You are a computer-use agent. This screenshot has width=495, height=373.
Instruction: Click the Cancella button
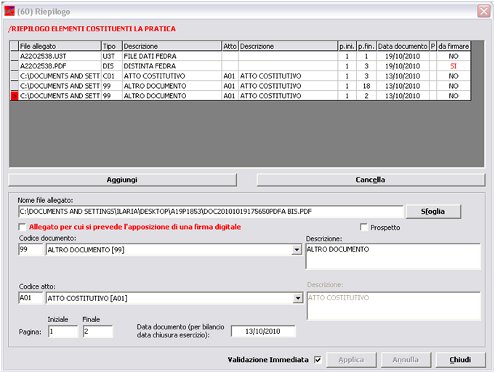coord(370,180)
